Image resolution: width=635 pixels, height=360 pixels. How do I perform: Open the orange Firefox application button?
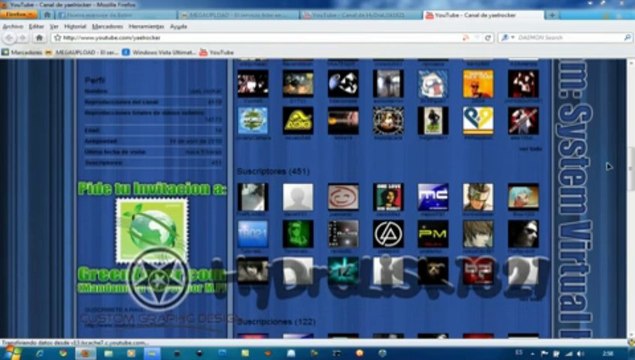click(19, 15)
